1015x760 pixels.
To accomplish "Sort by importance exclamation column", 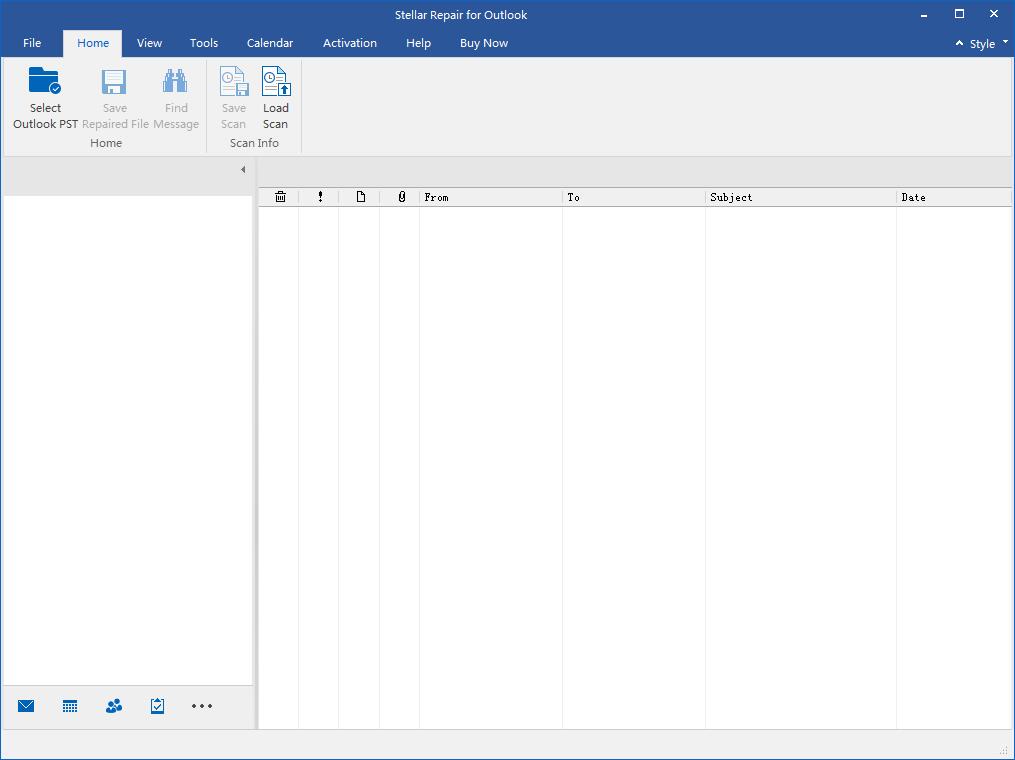I will point(320,197).
